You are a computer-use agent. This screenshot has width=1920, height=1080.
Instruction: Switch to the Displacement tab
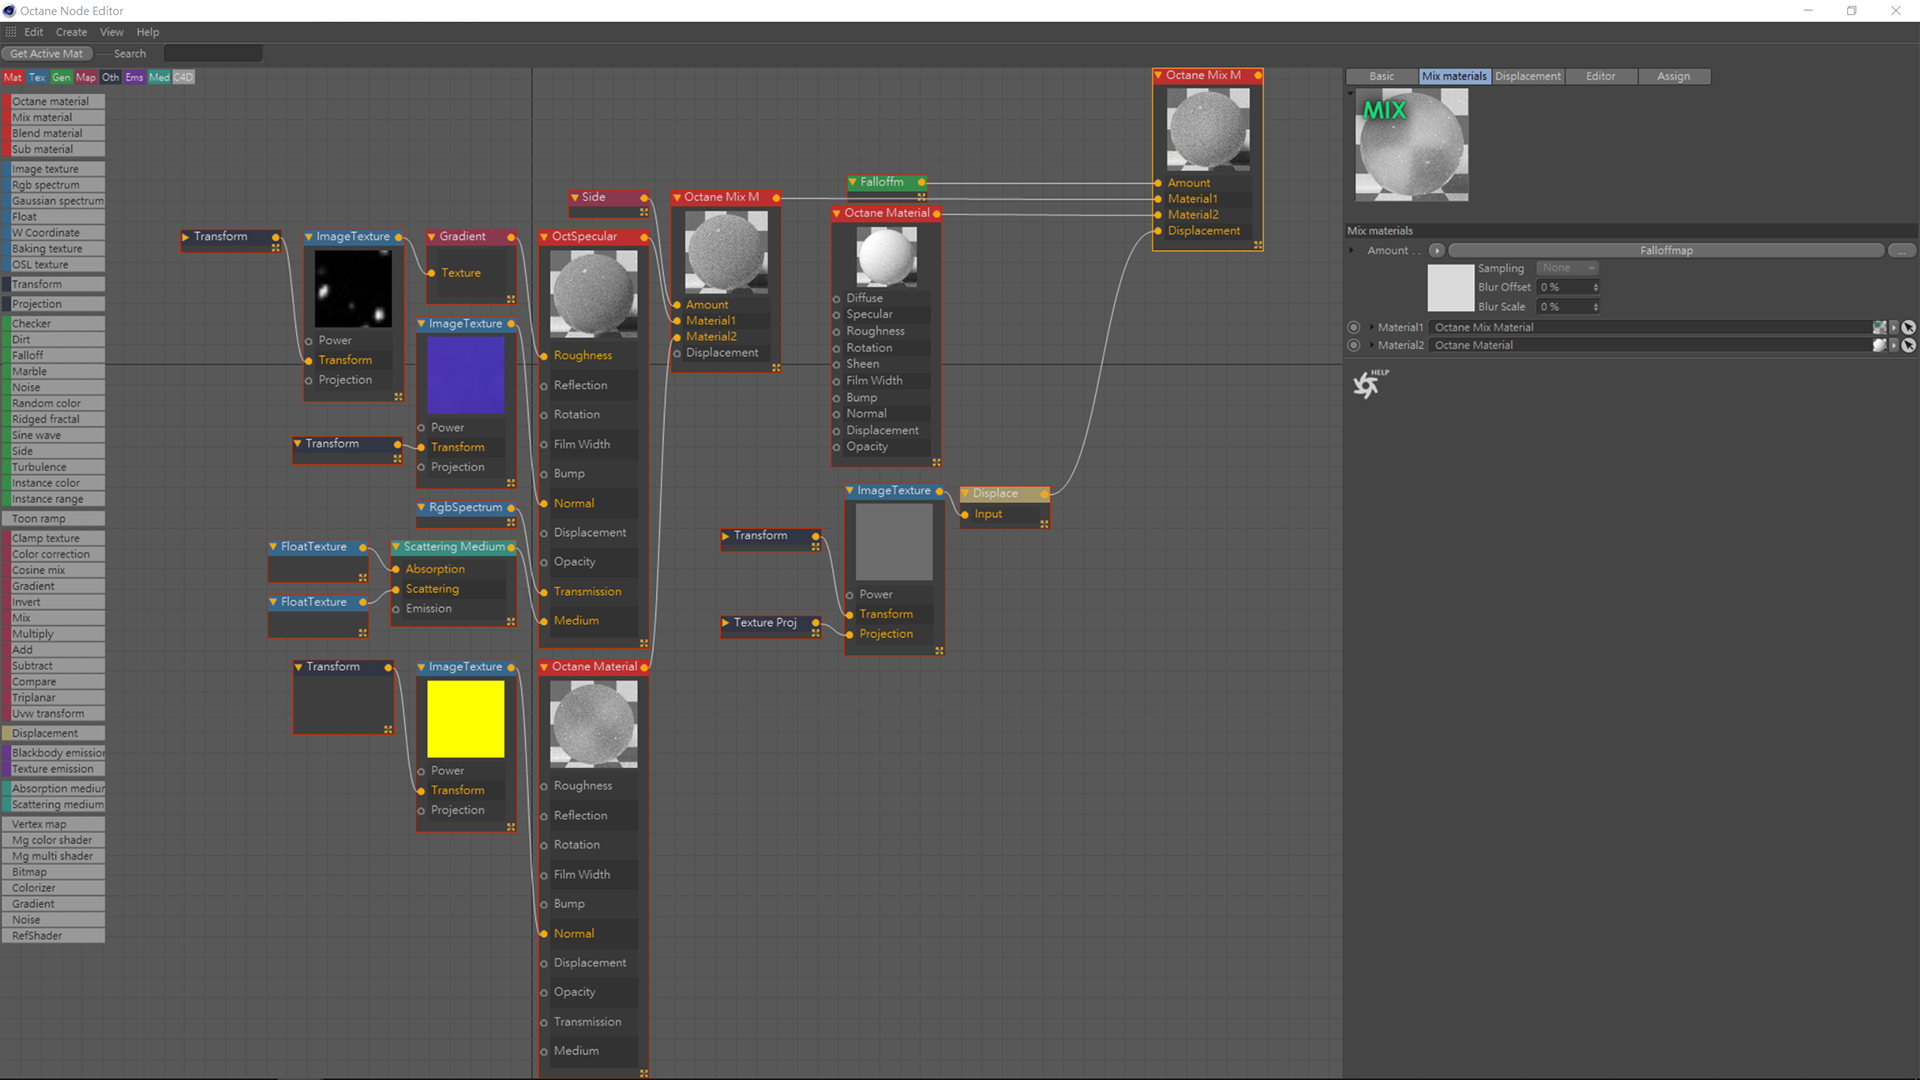click(1528, 76)
